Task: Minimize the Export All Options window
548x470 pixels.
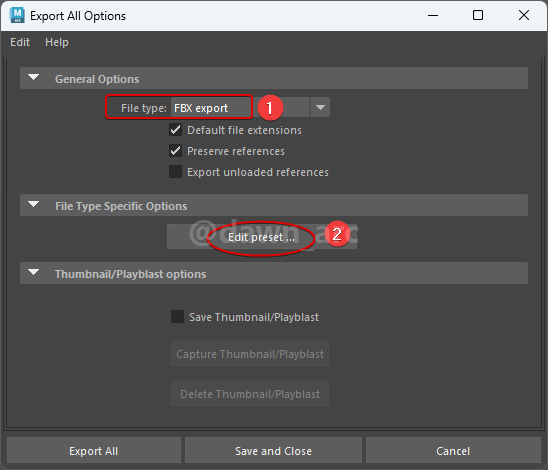Action: point(433,15)
